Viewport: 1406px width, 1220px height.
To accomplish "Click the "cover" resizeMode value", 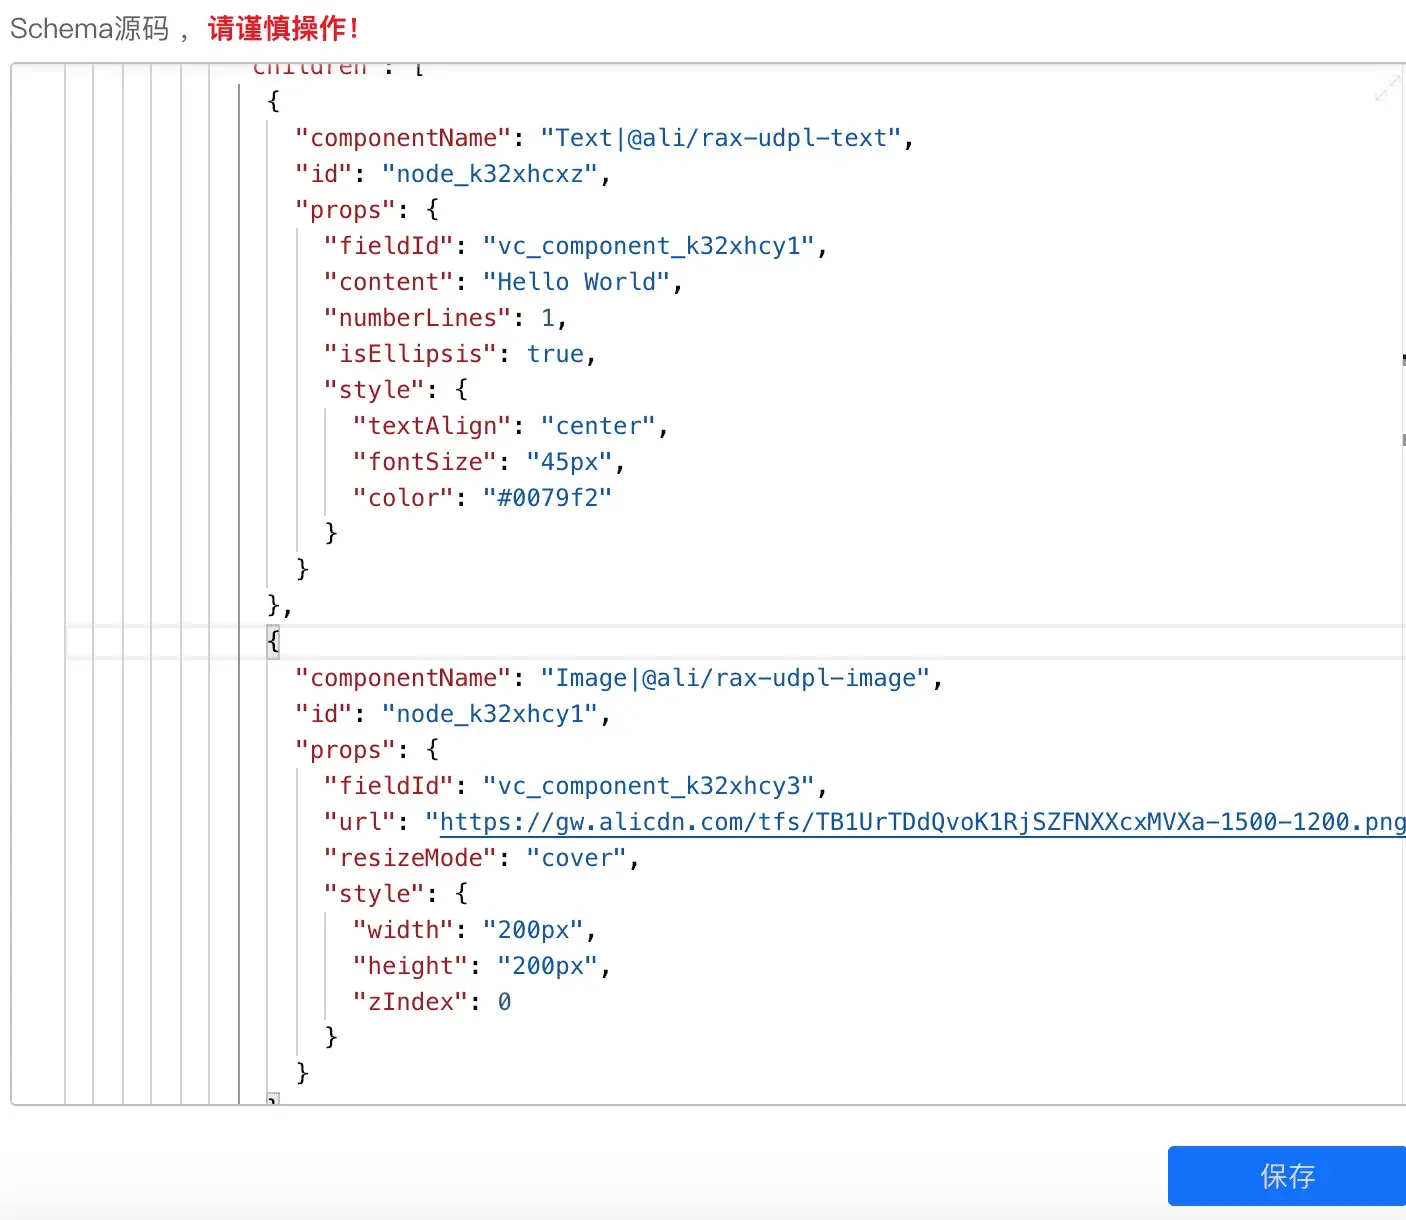I will [x=576, y=858].
